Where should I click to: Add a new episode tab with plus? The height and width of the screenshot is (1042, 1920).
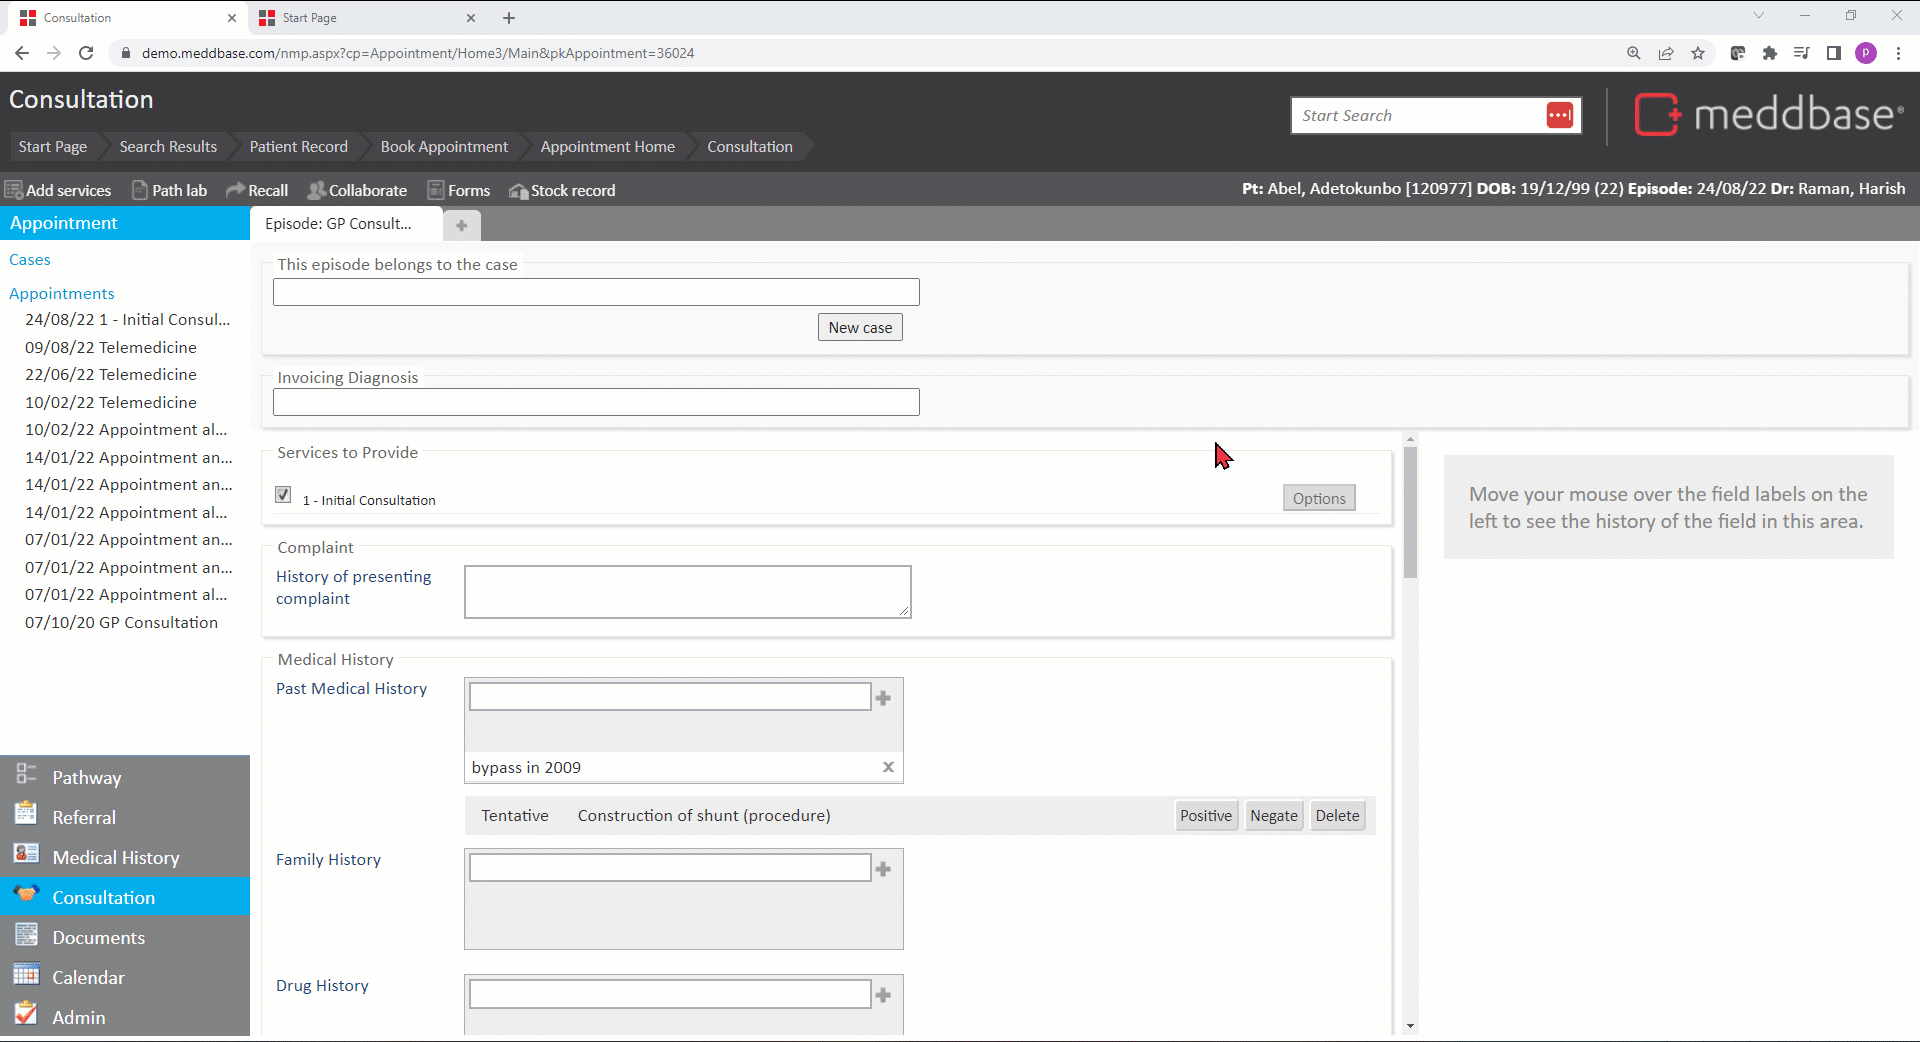(x=461, y=225)
